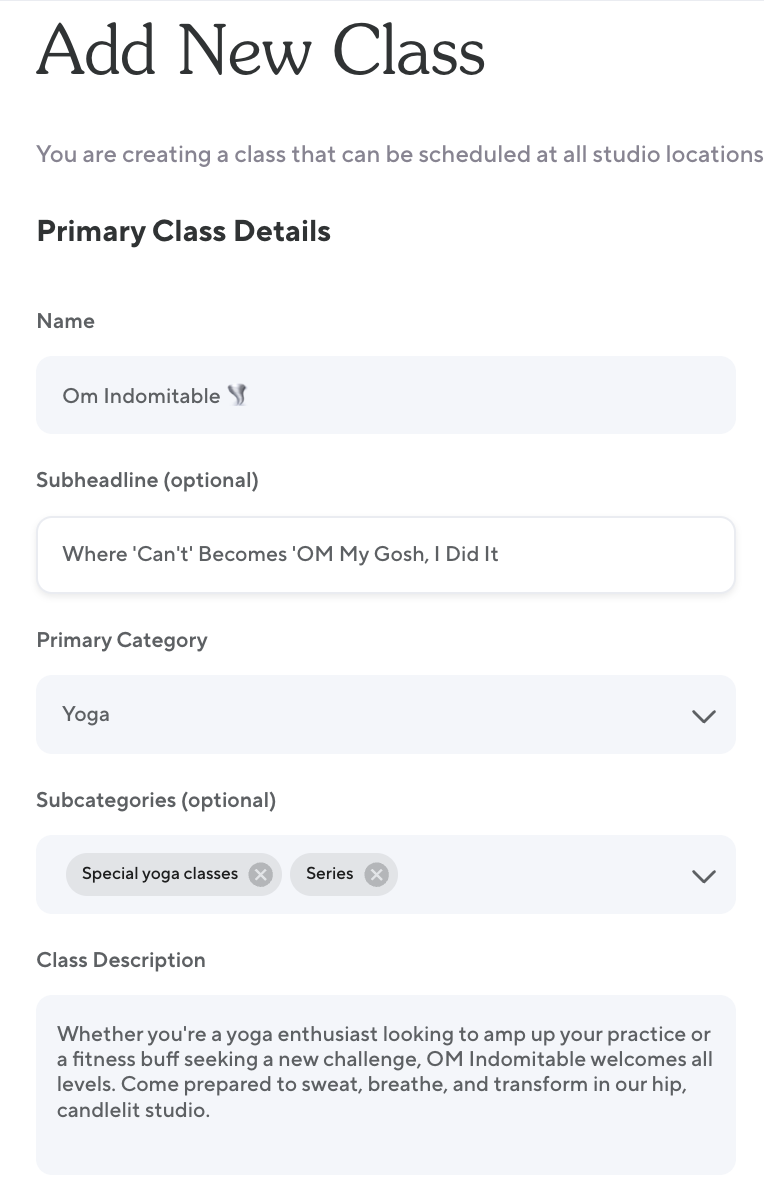Click the 'Name' field label

point(66,321)
